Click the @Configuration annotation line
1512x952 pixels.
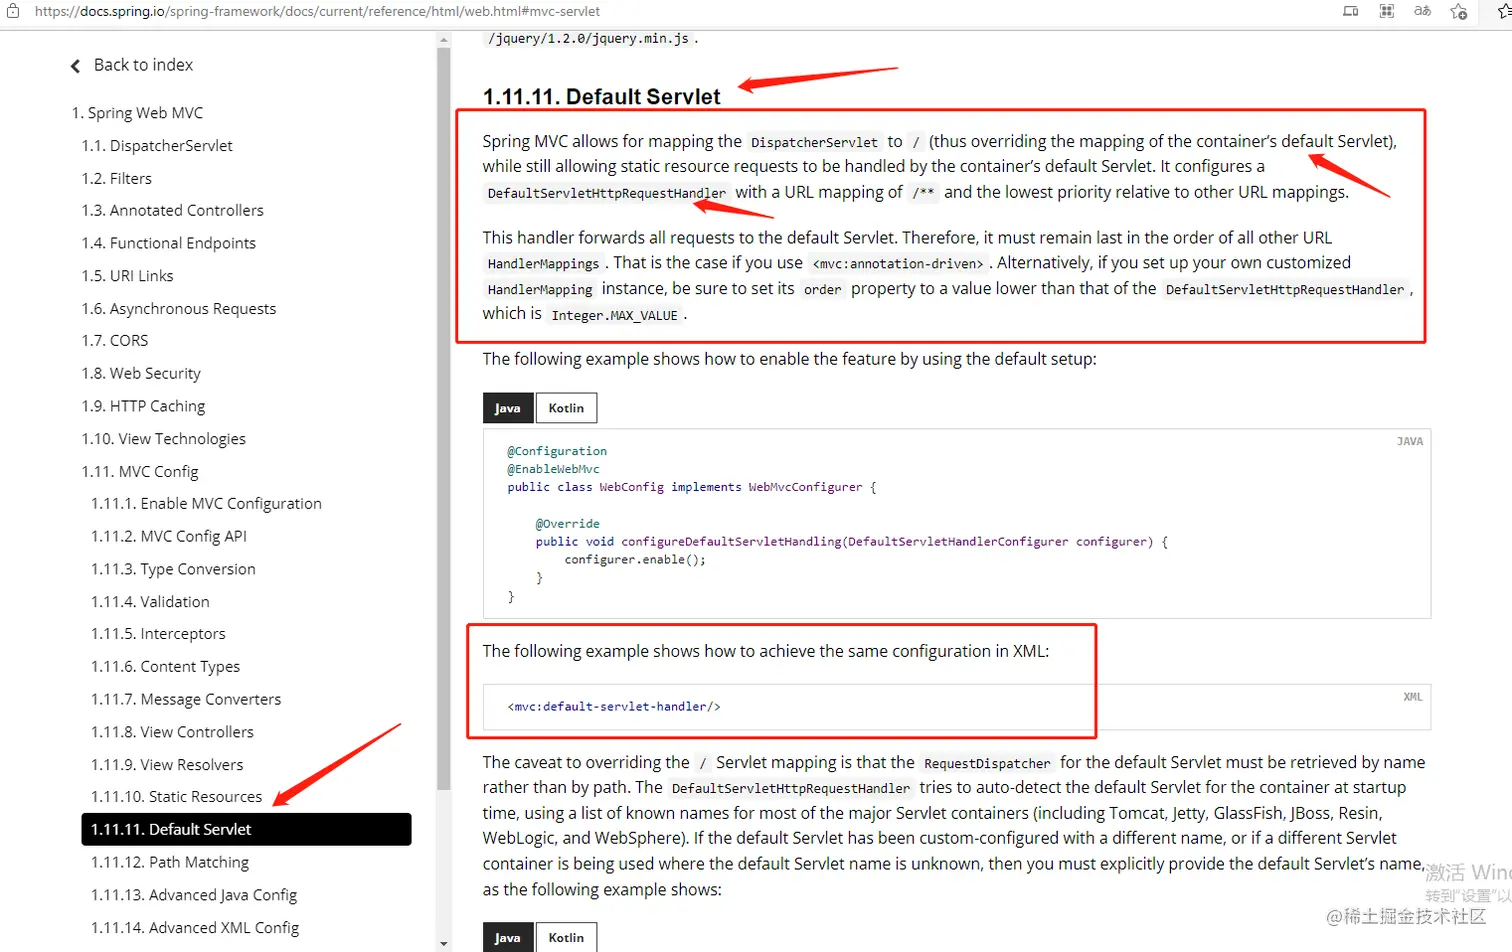point(557,451)
